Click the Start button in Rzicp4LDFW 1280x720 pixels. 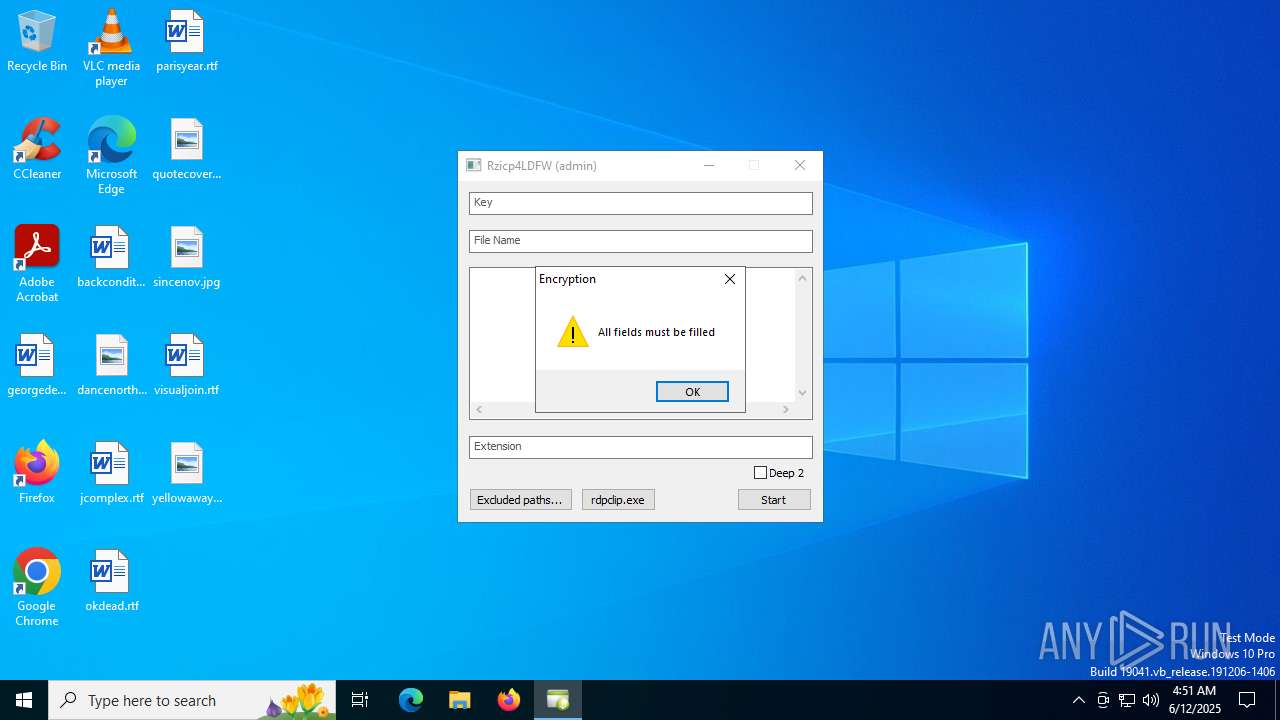(x=774, y=499)
